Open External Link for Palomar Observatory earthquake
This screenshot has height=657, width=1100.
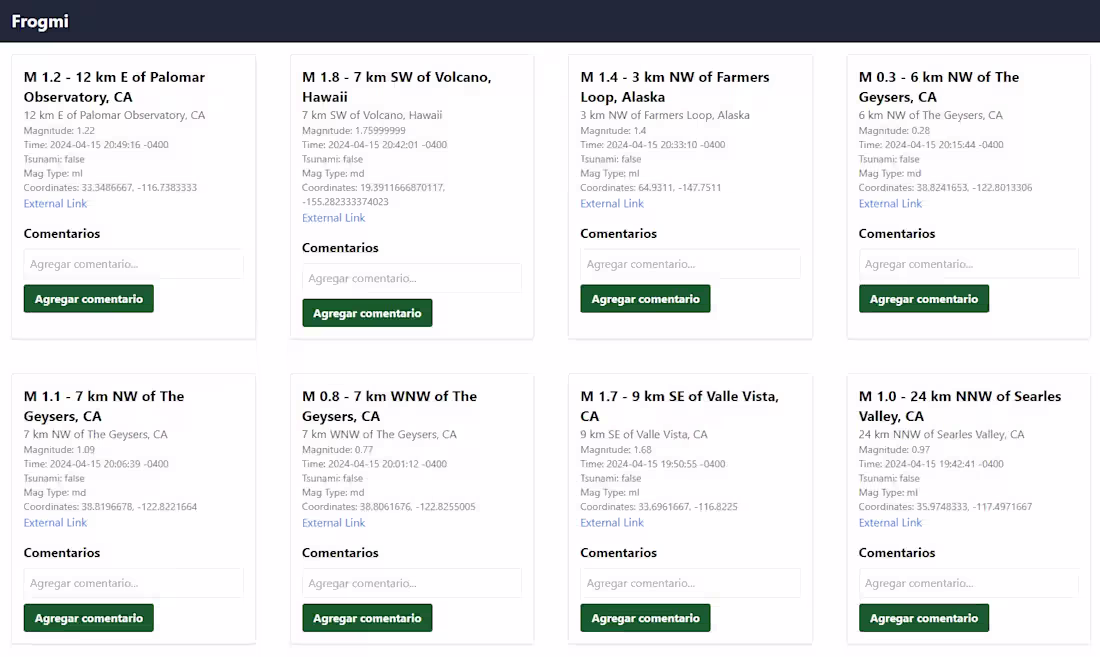55,203
